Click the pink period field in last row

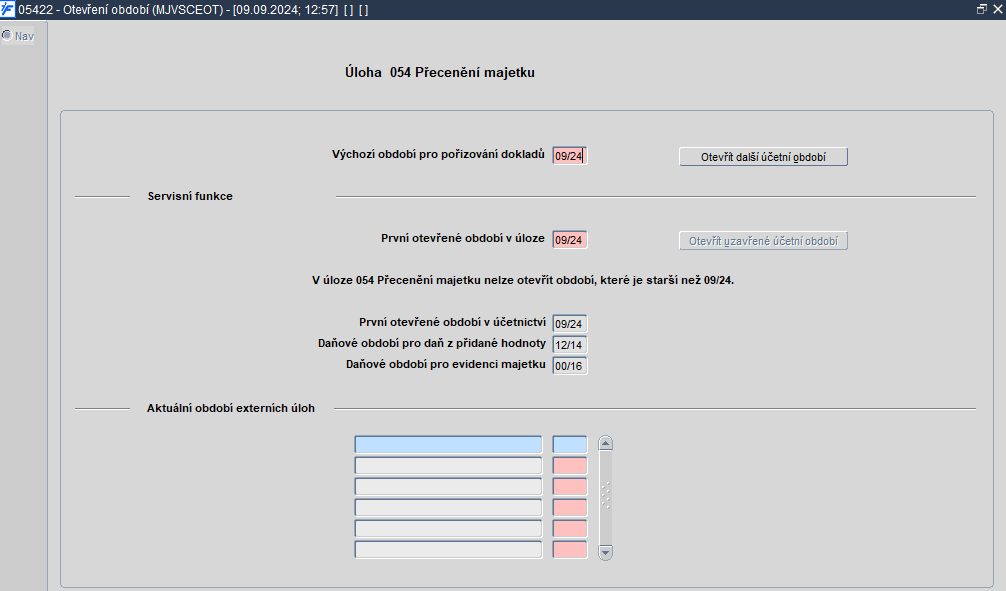(x=570, y=549)
